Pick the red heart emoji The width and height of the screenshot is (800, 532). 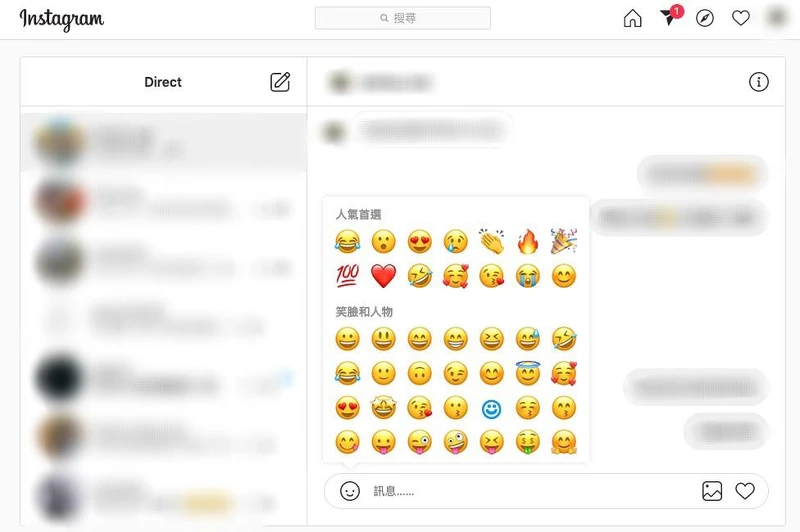(383, 276)
